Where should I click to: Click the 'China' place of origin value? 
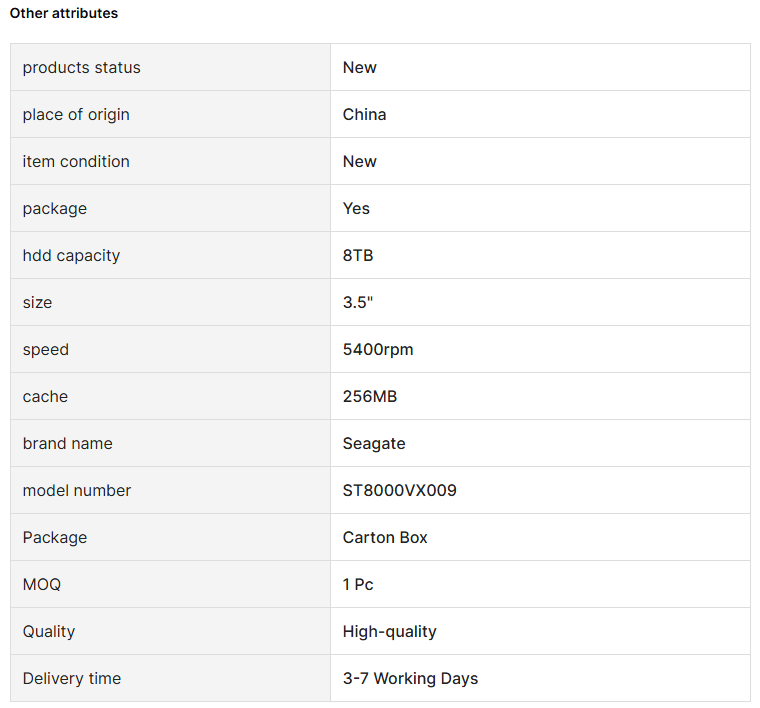[x=364, y=115]
